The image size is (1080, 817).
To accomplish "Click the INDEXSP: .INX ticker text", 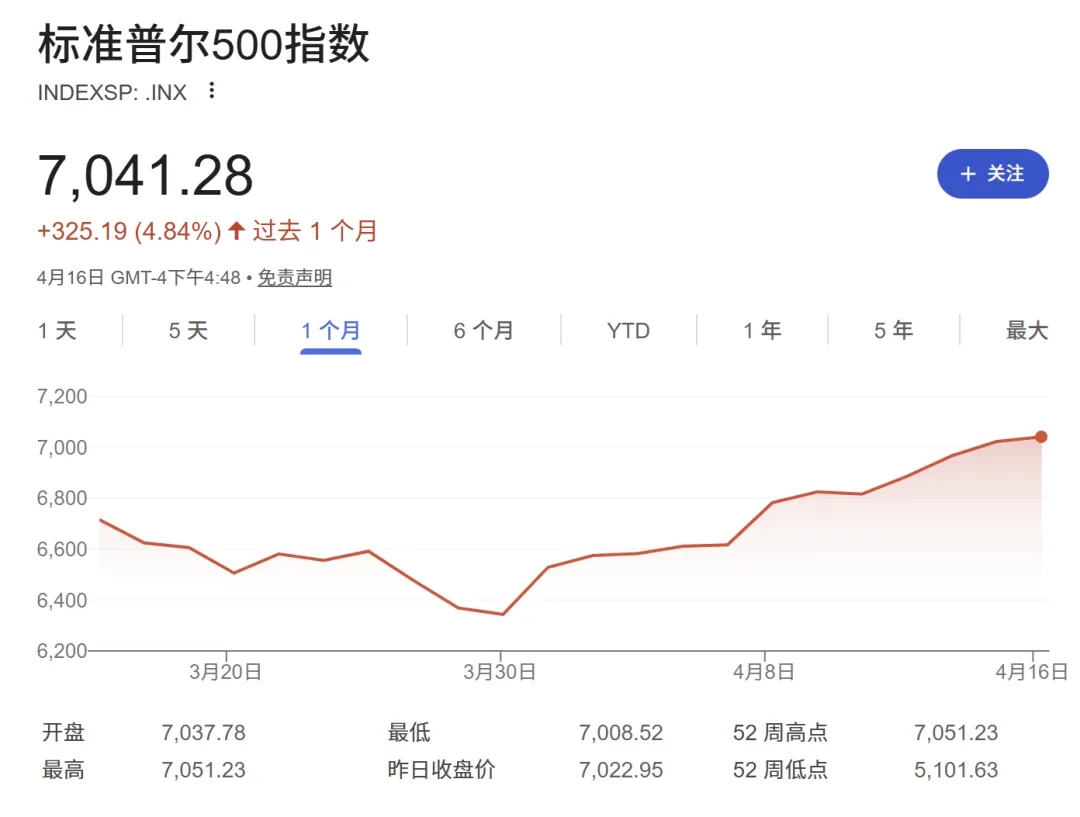I will 112,92.
